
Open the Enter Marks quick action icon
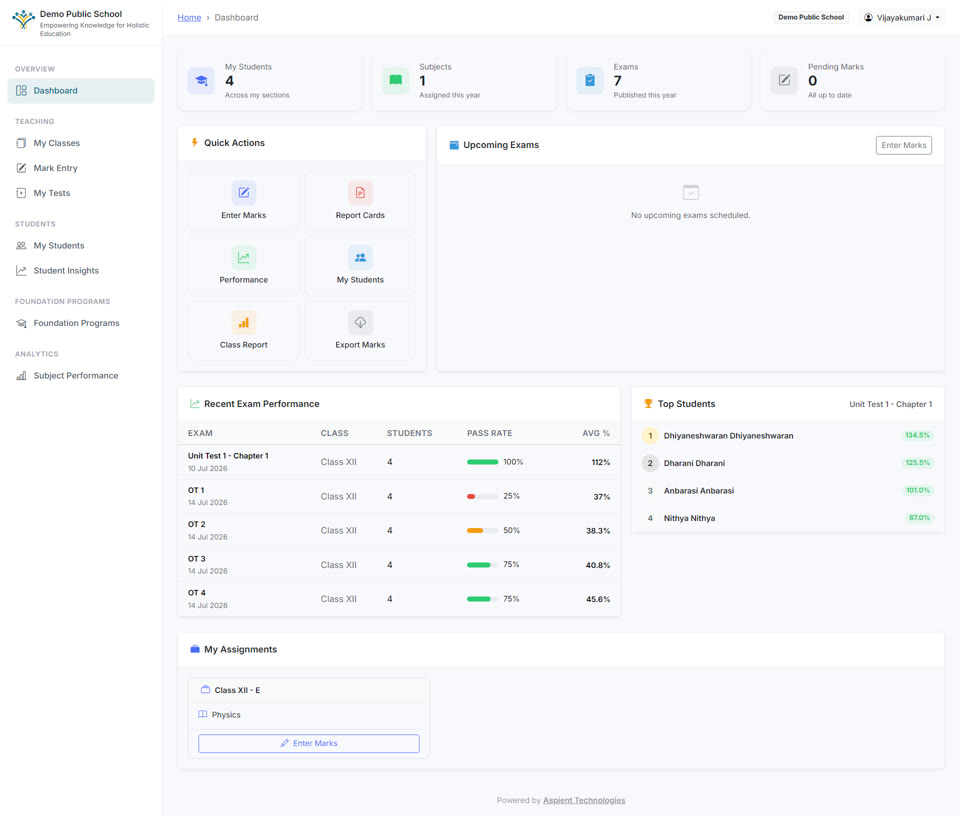pos(244,193)
